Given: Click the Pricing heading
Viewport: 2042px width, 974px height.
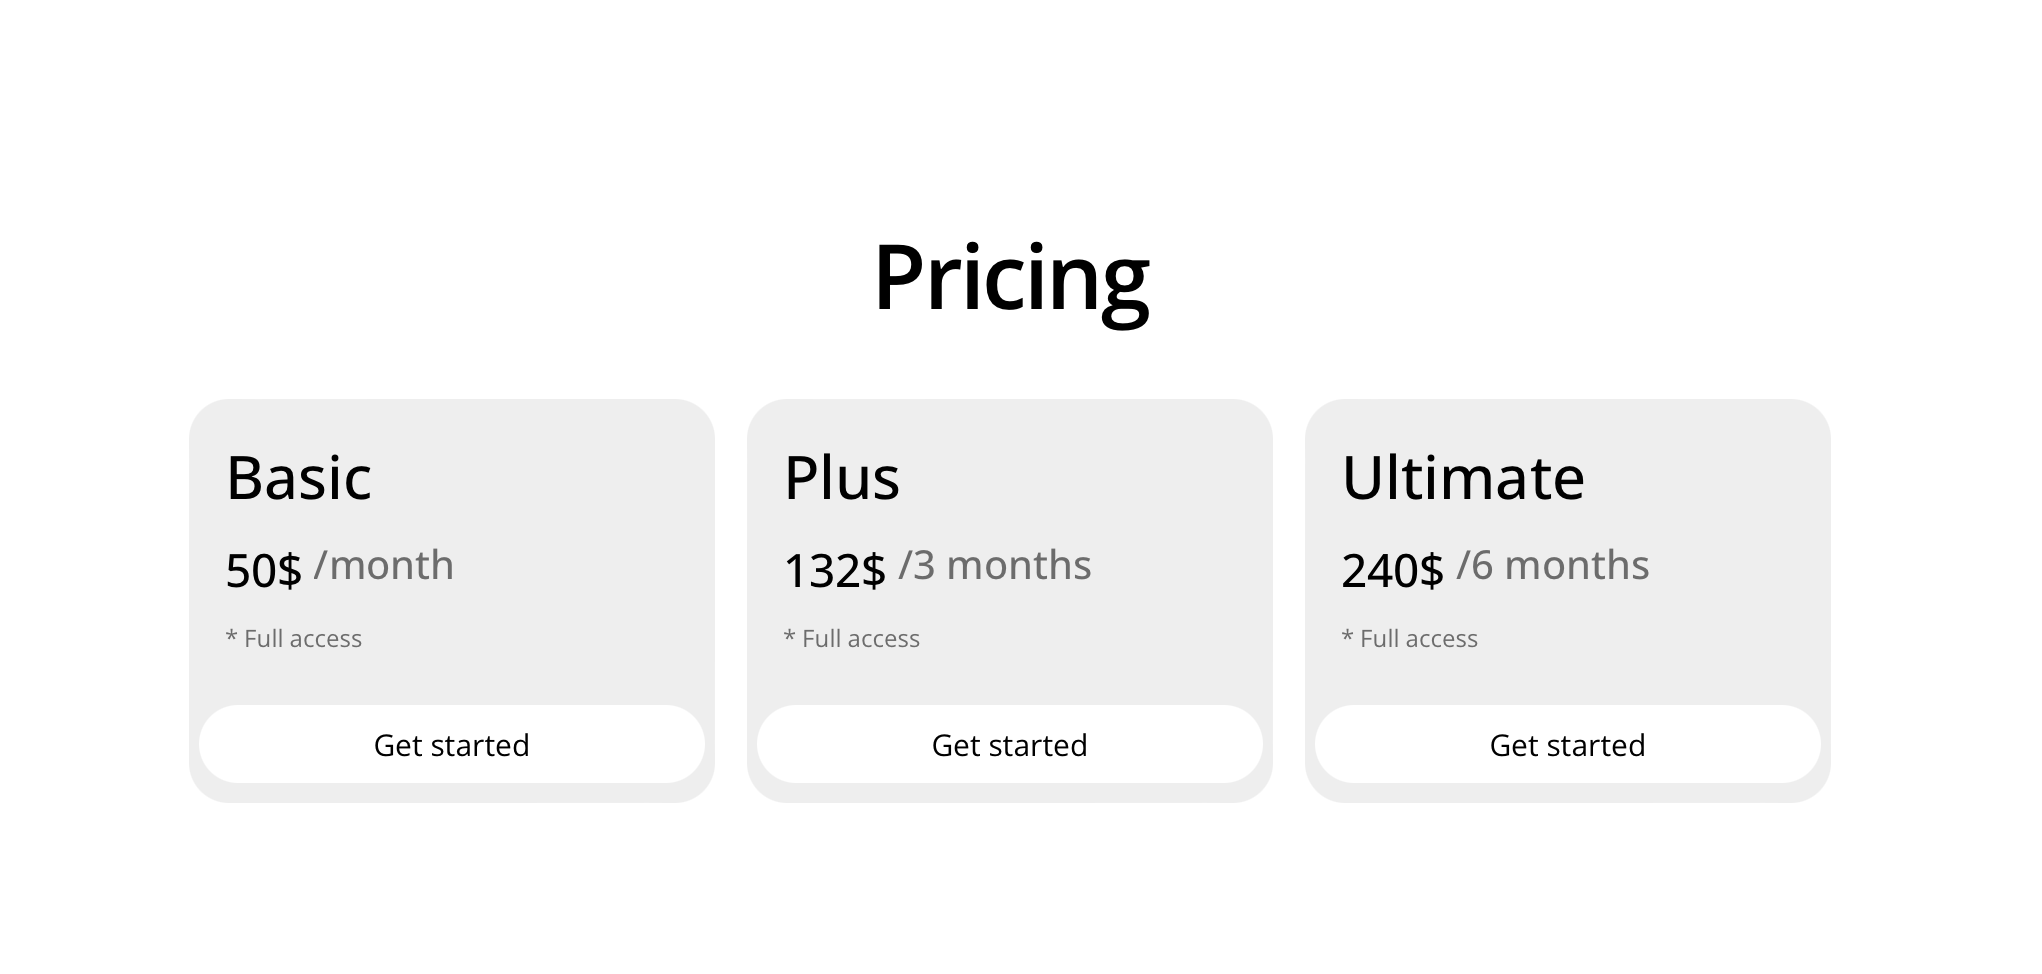Looking at the screenshot, I should pos(1011,278).
